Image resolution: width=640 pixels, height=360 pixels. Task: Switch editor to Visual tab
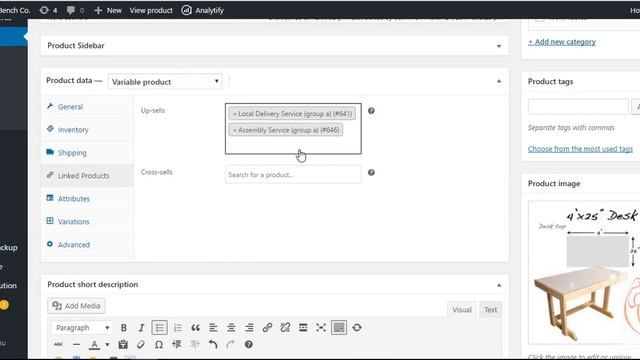[x=462, y=310]
